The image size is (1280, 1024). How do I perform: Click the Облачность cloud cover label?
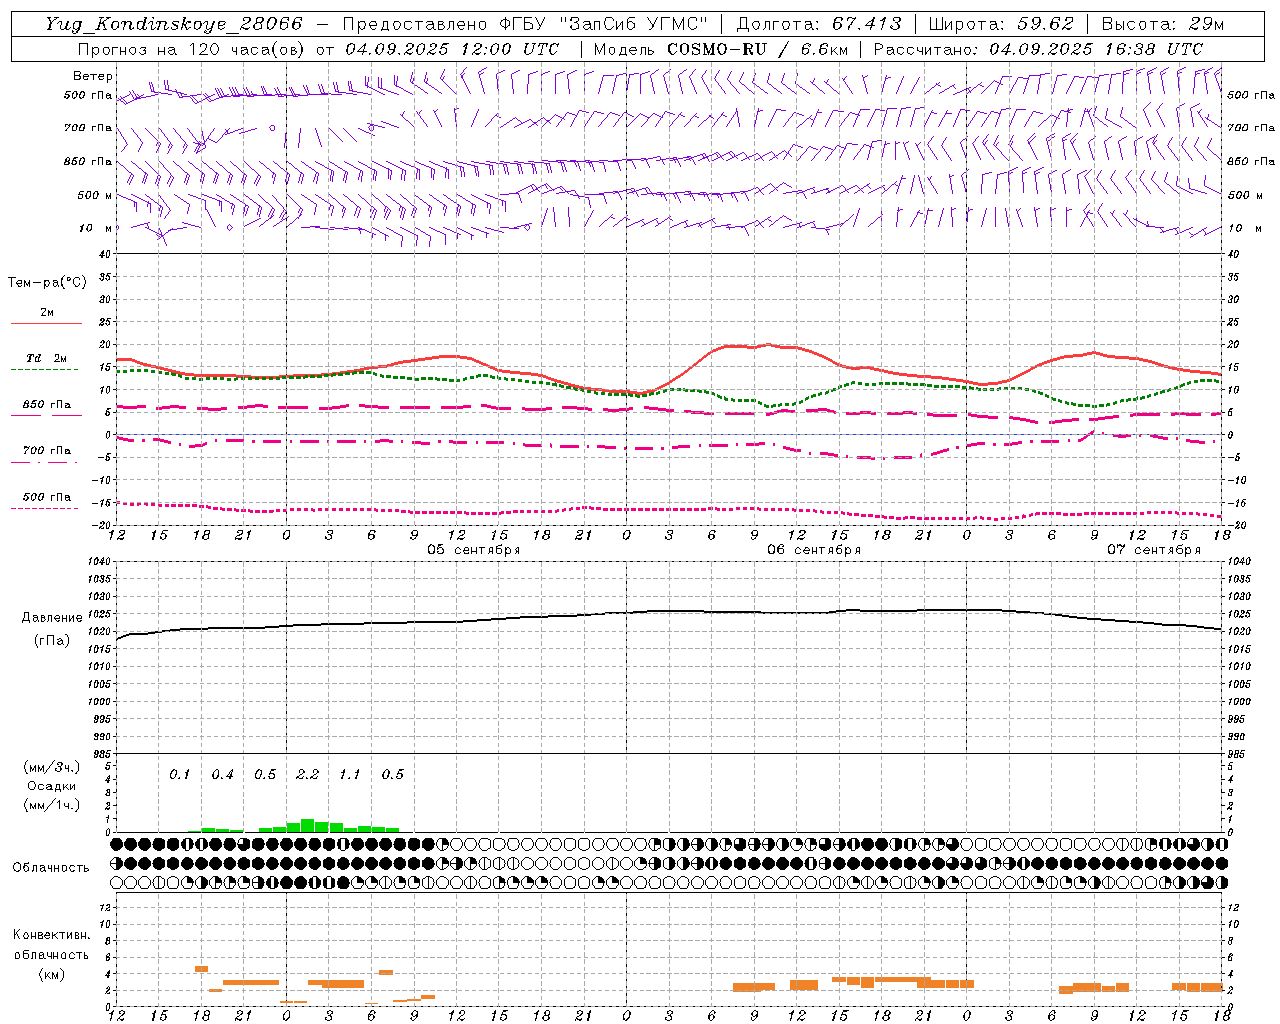pyautogui.click(x=51, y=868)
